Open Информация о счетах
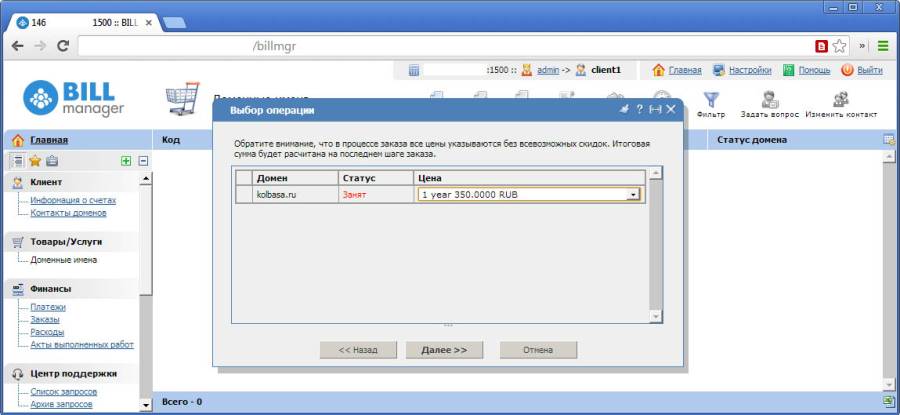This screenshot has height=415, width=900. point(73,200)
